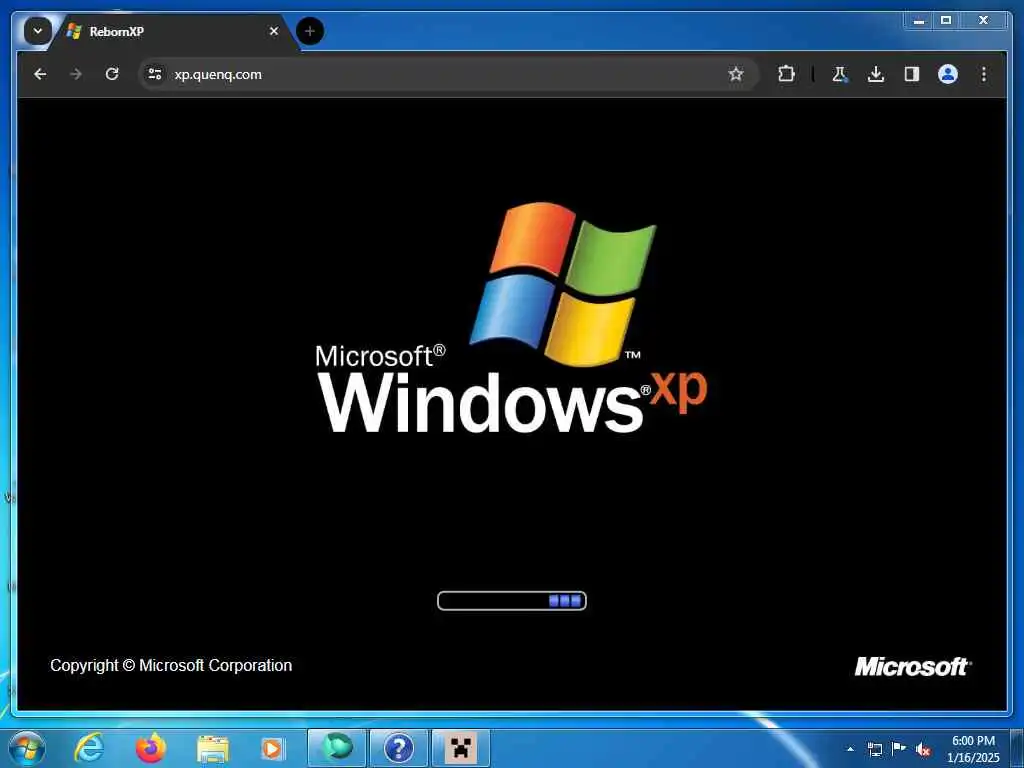
Task: Open the Help question mark taskbar app
Action: click(398, 748)
